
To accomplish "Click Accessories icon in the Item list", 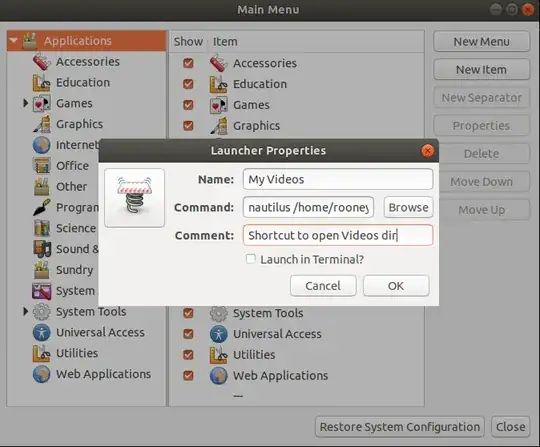I will pyautogui.click(x=219, y=63).
